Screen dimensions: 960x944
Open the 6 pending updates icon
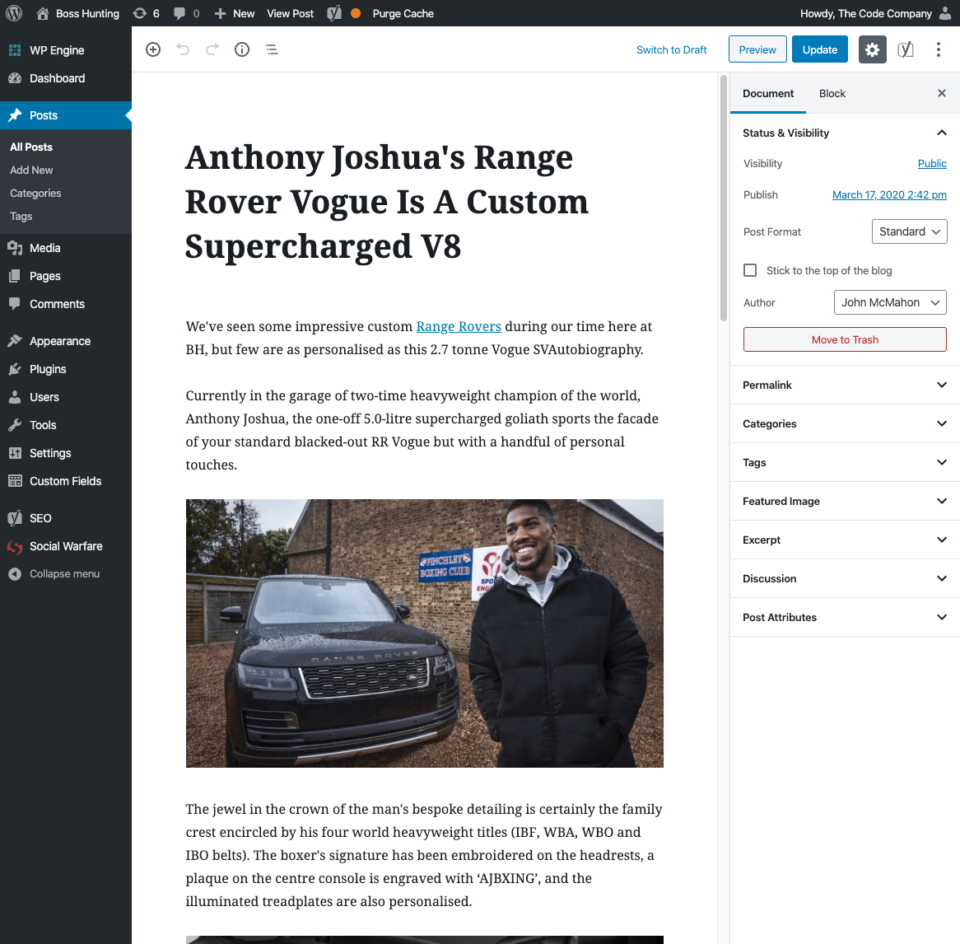tap(140, 13)
